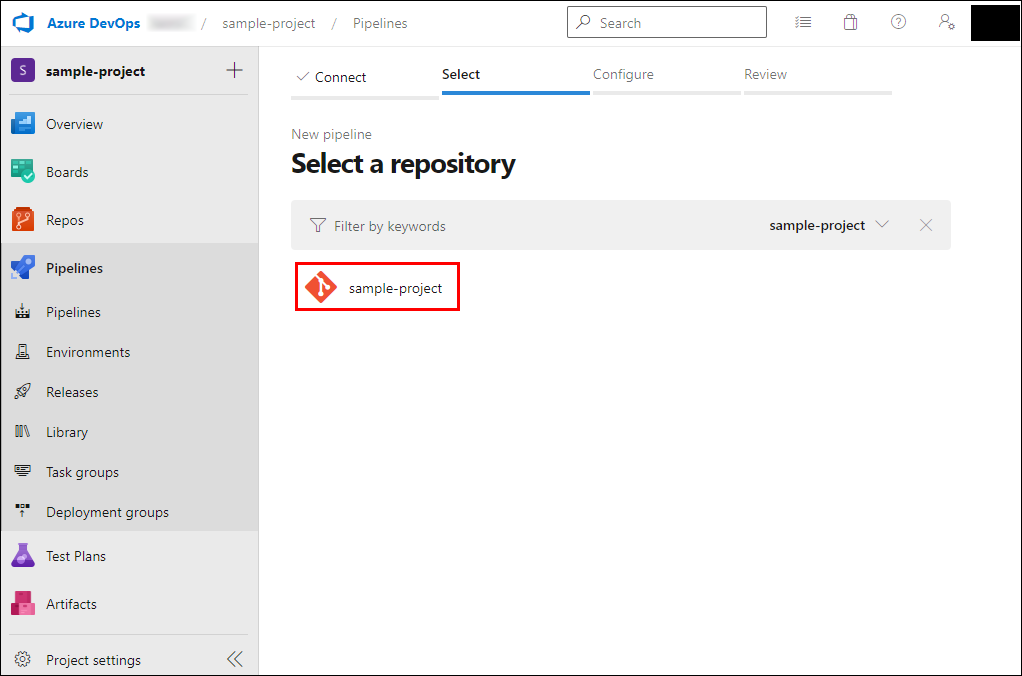Click the Search input field
Screen dimensions: 1022x676
tap(667, 23)
